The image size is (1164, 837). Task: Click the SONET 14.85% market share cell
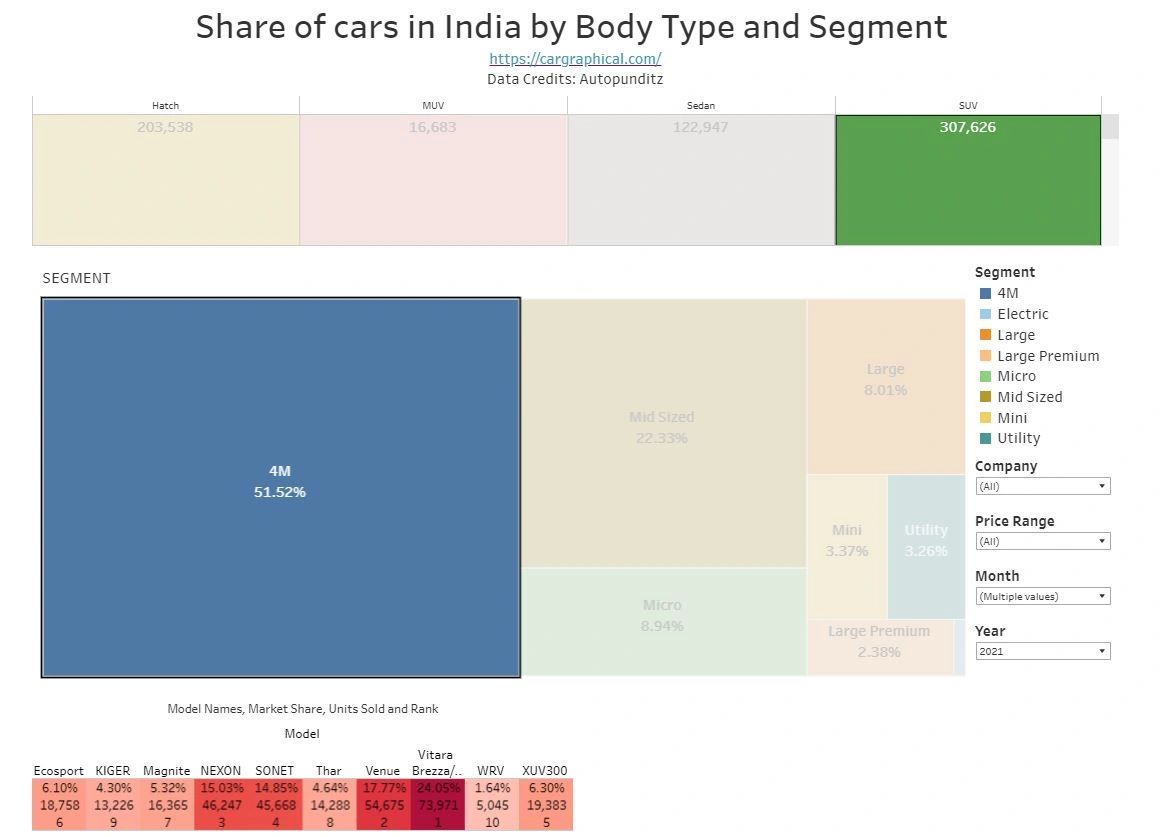[275, 788]
